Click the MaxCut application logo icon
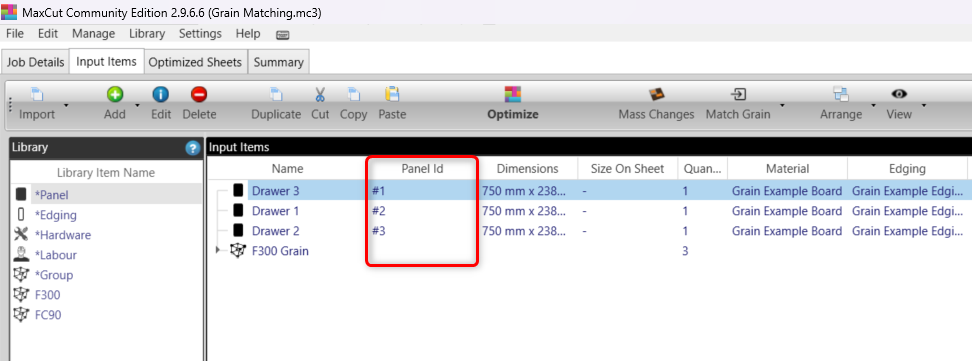The width and height of the screenshot is (972, 361). (9, 12)
